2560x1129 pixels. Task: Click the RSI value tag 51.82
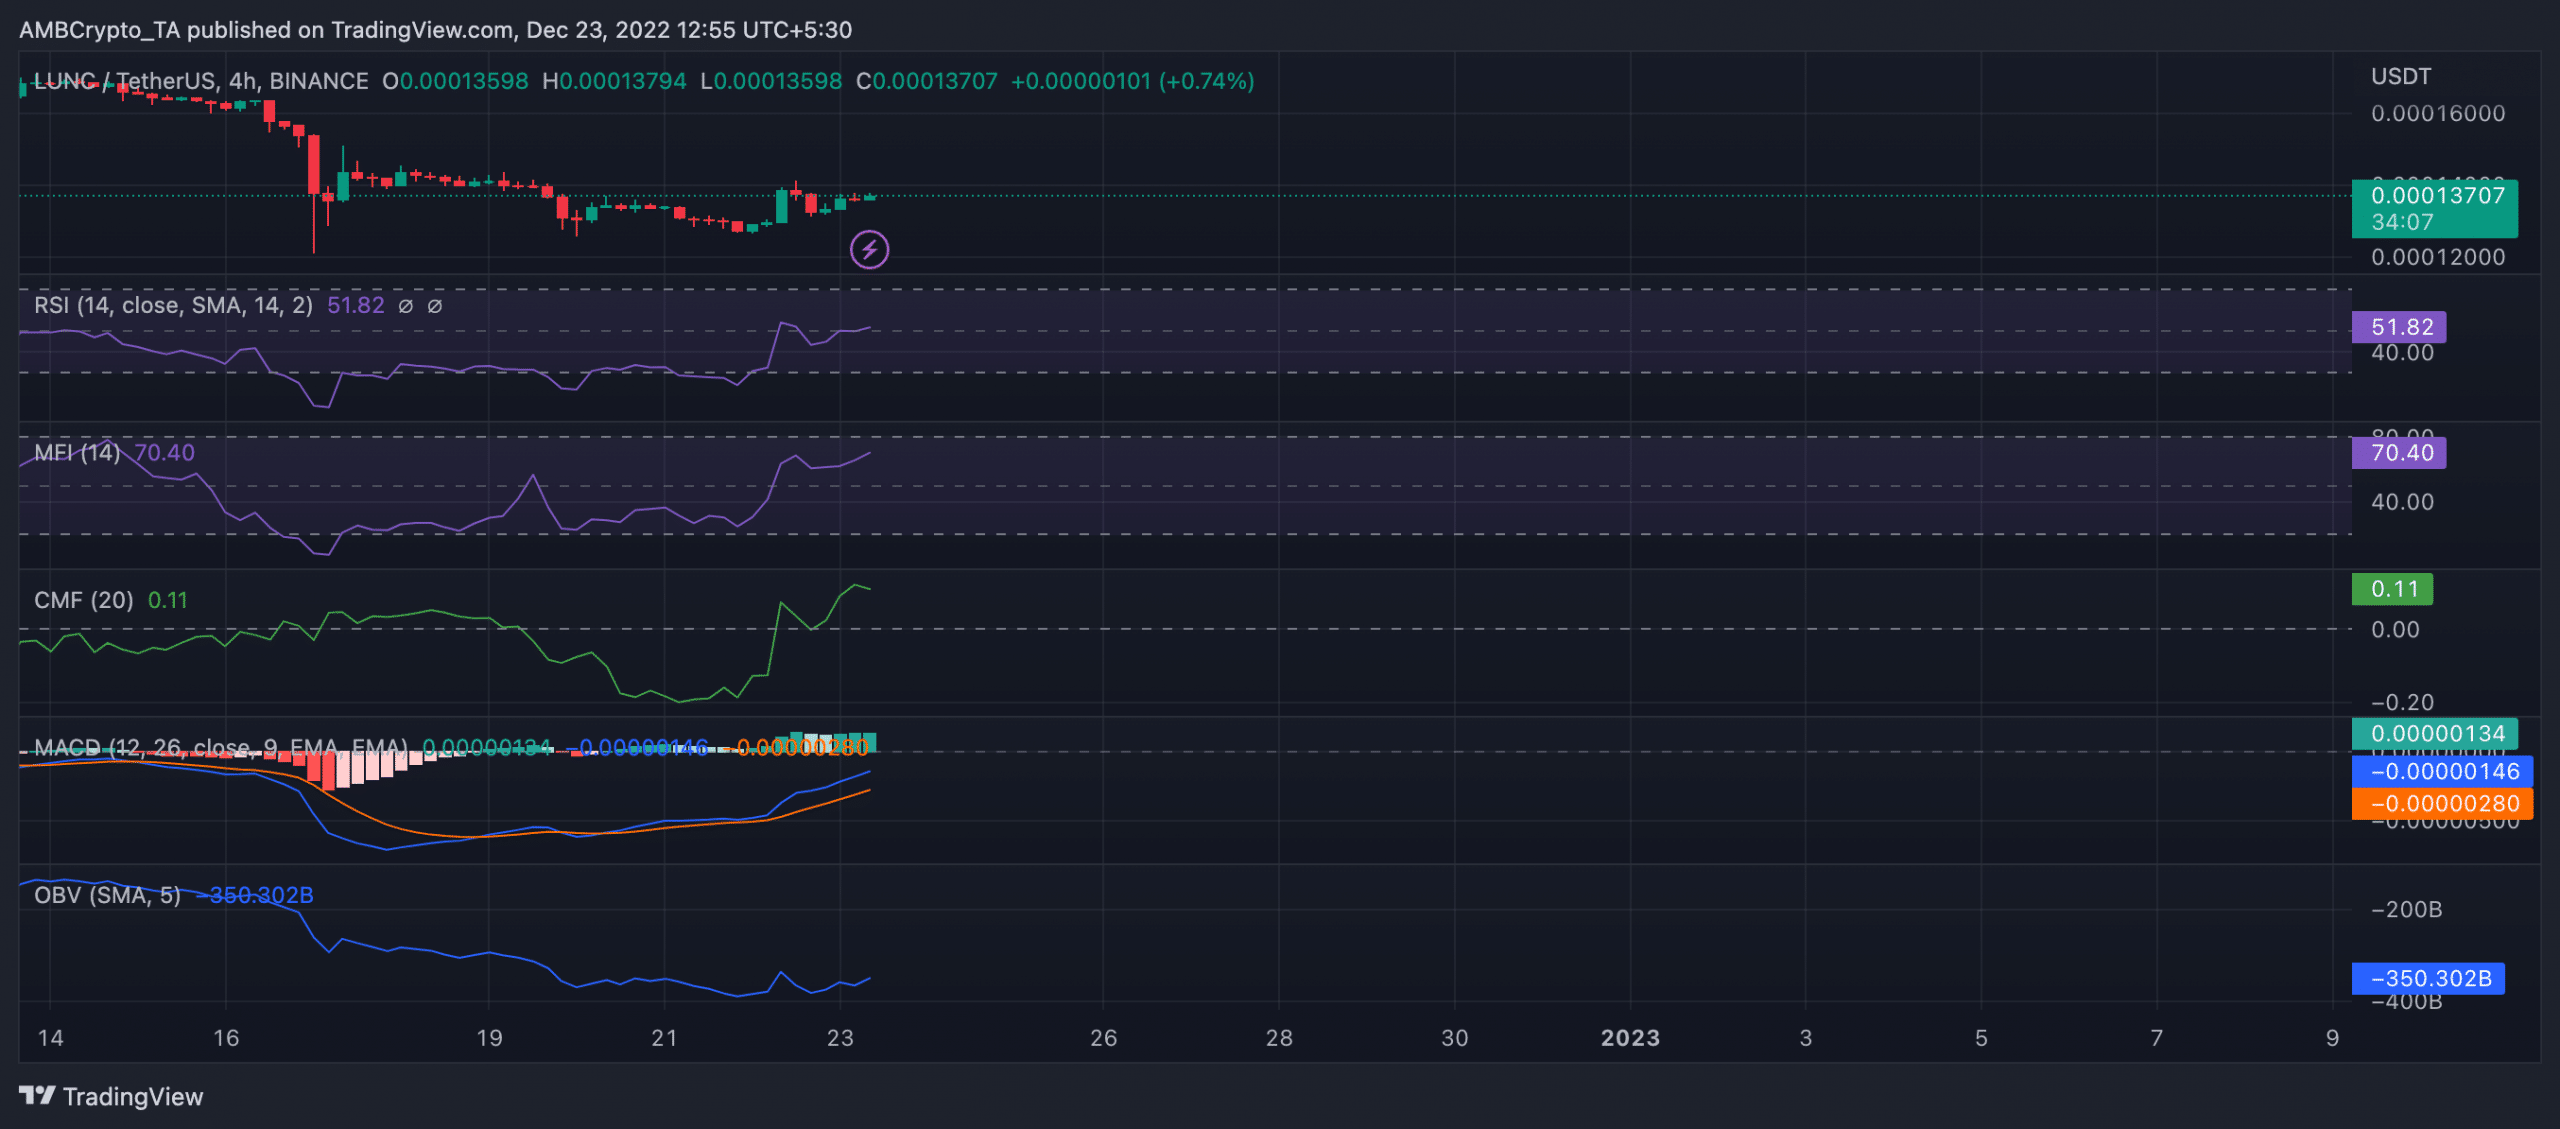pos(2399,327)
